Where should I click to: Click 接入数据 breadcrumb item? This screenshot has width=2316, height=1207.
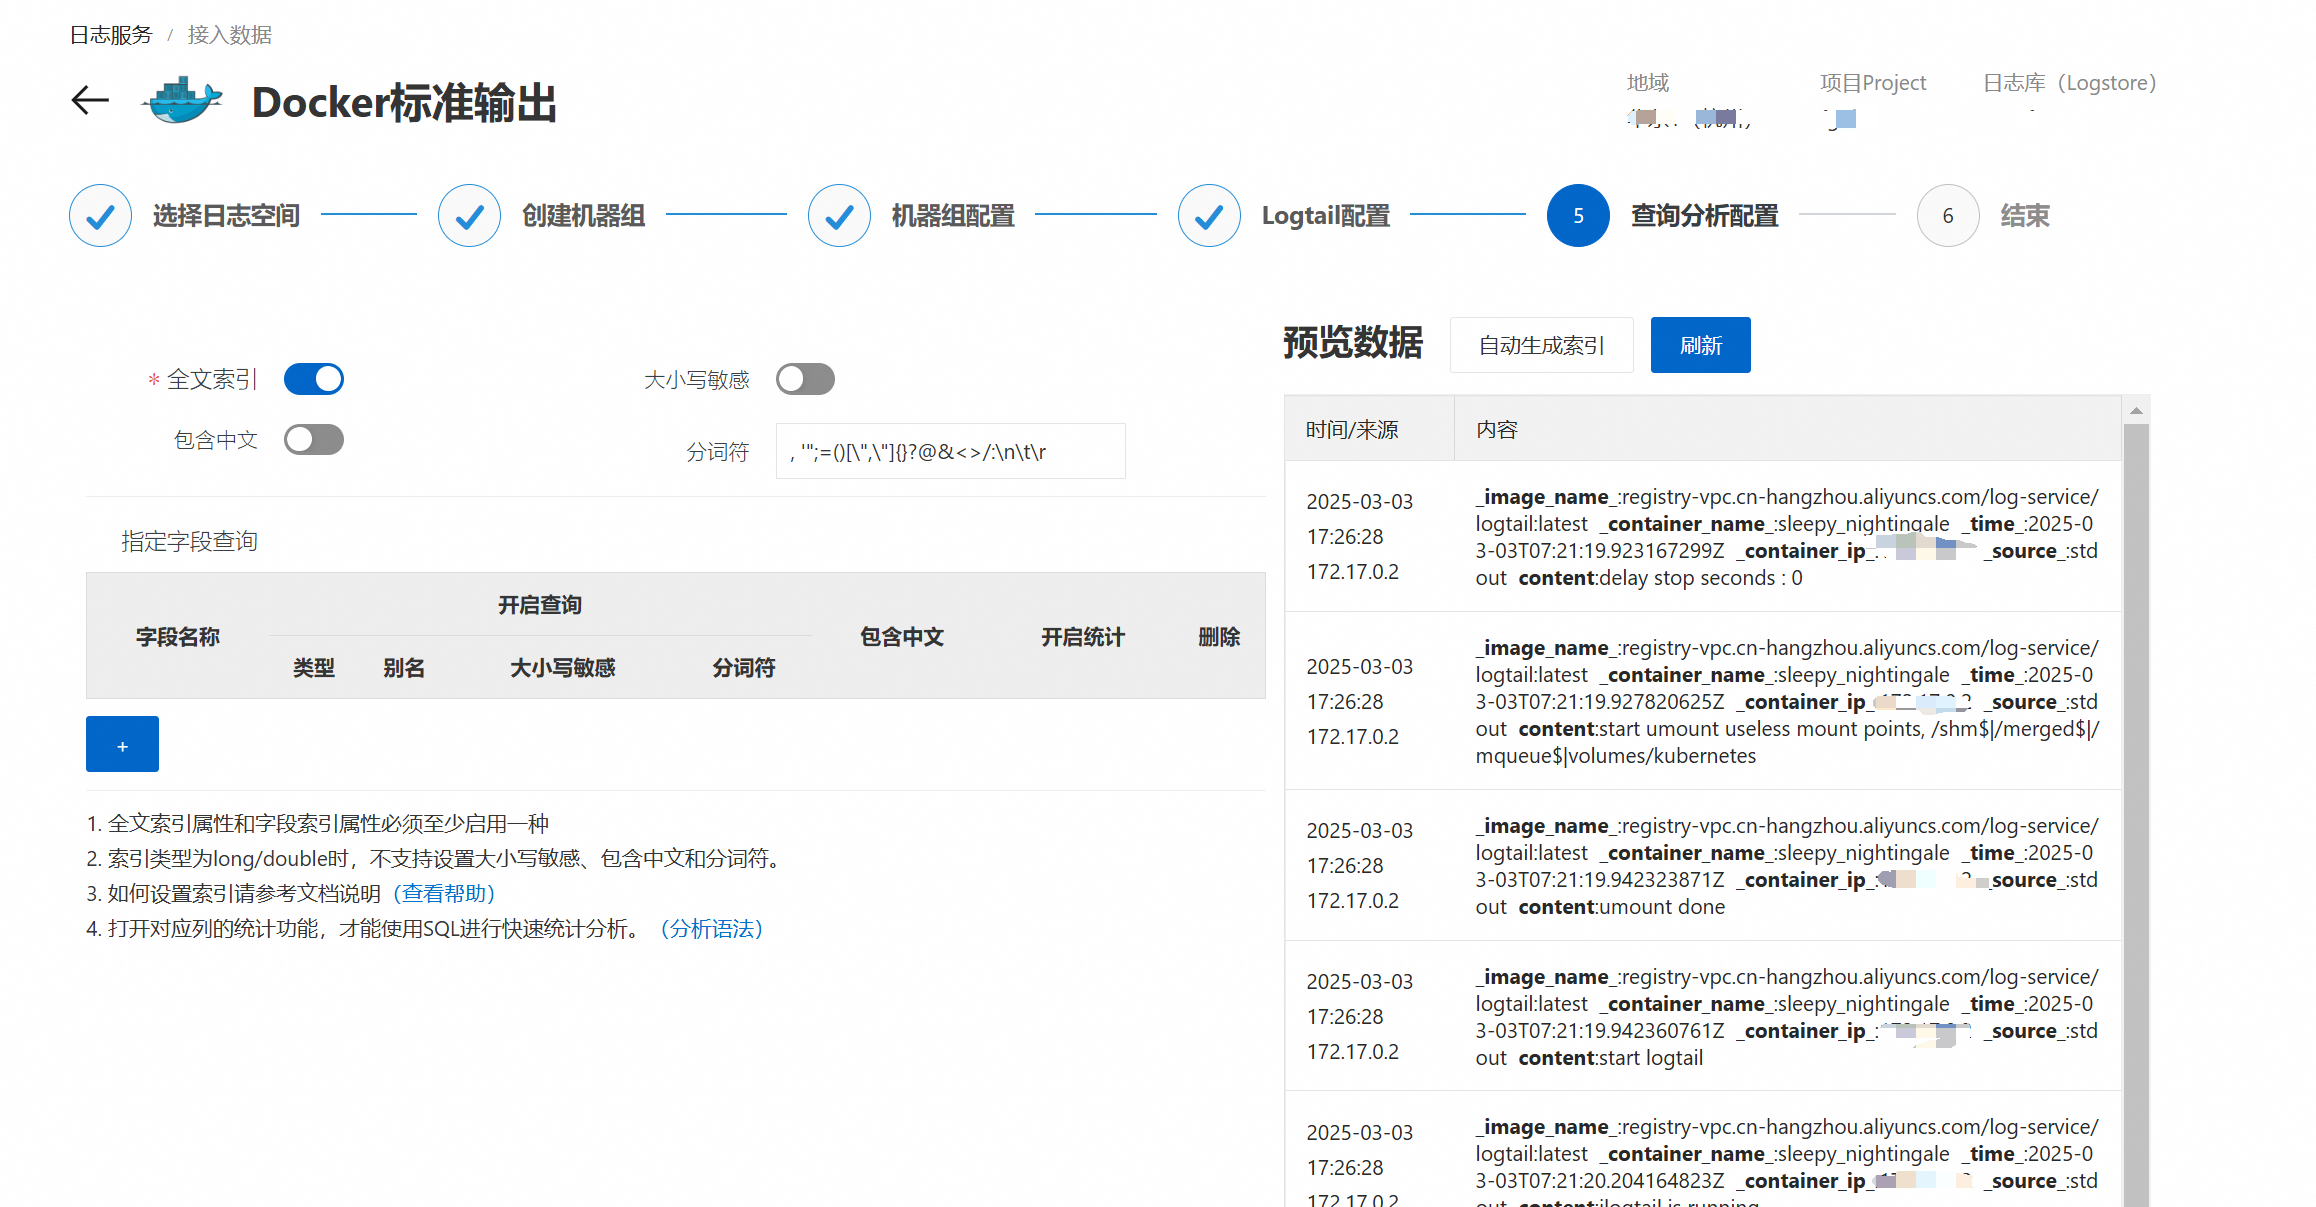point(230,35)
